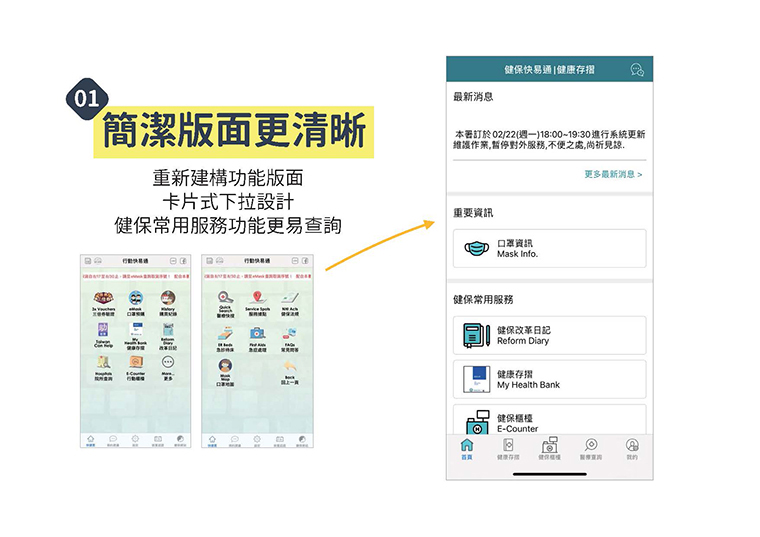Switch to the 健康存摺 bottom tab

[508, 449]
